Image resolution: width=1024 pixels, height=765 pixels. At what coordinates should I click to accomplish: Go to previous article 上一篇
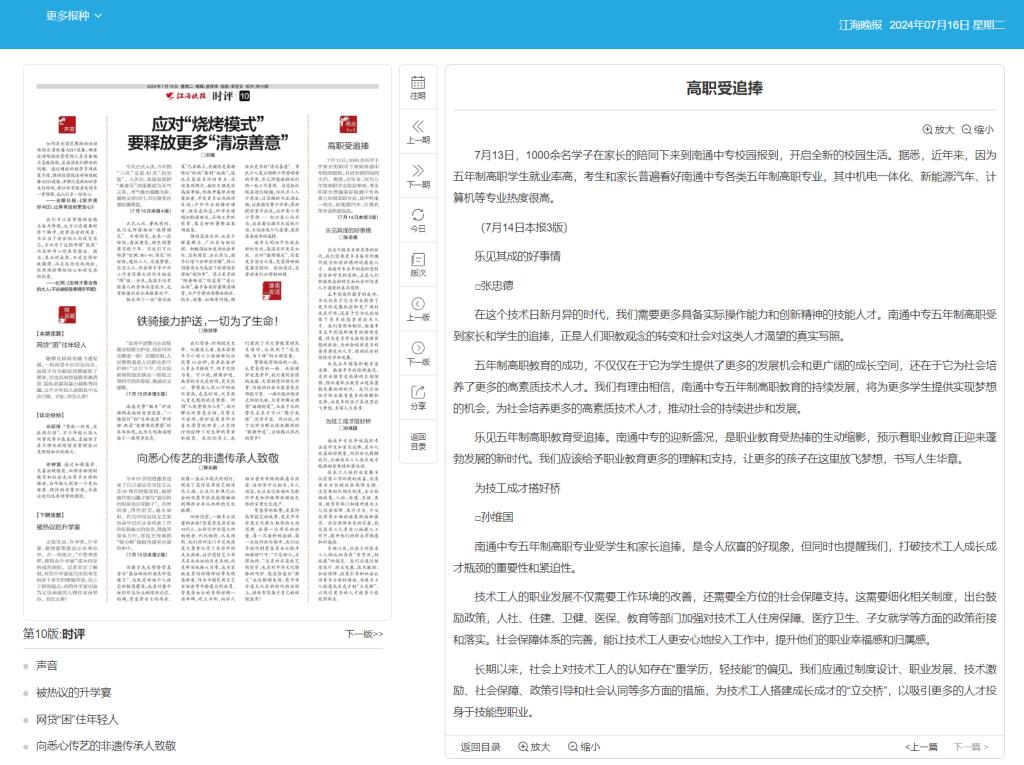click(x=921, y=747)
